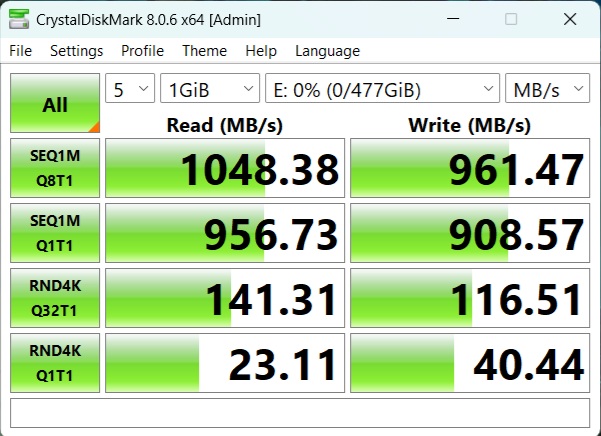The height and width of the screenshot is (436, 601).
Task: Start all benchmarks with the All button
Action: tap(55, 103)
